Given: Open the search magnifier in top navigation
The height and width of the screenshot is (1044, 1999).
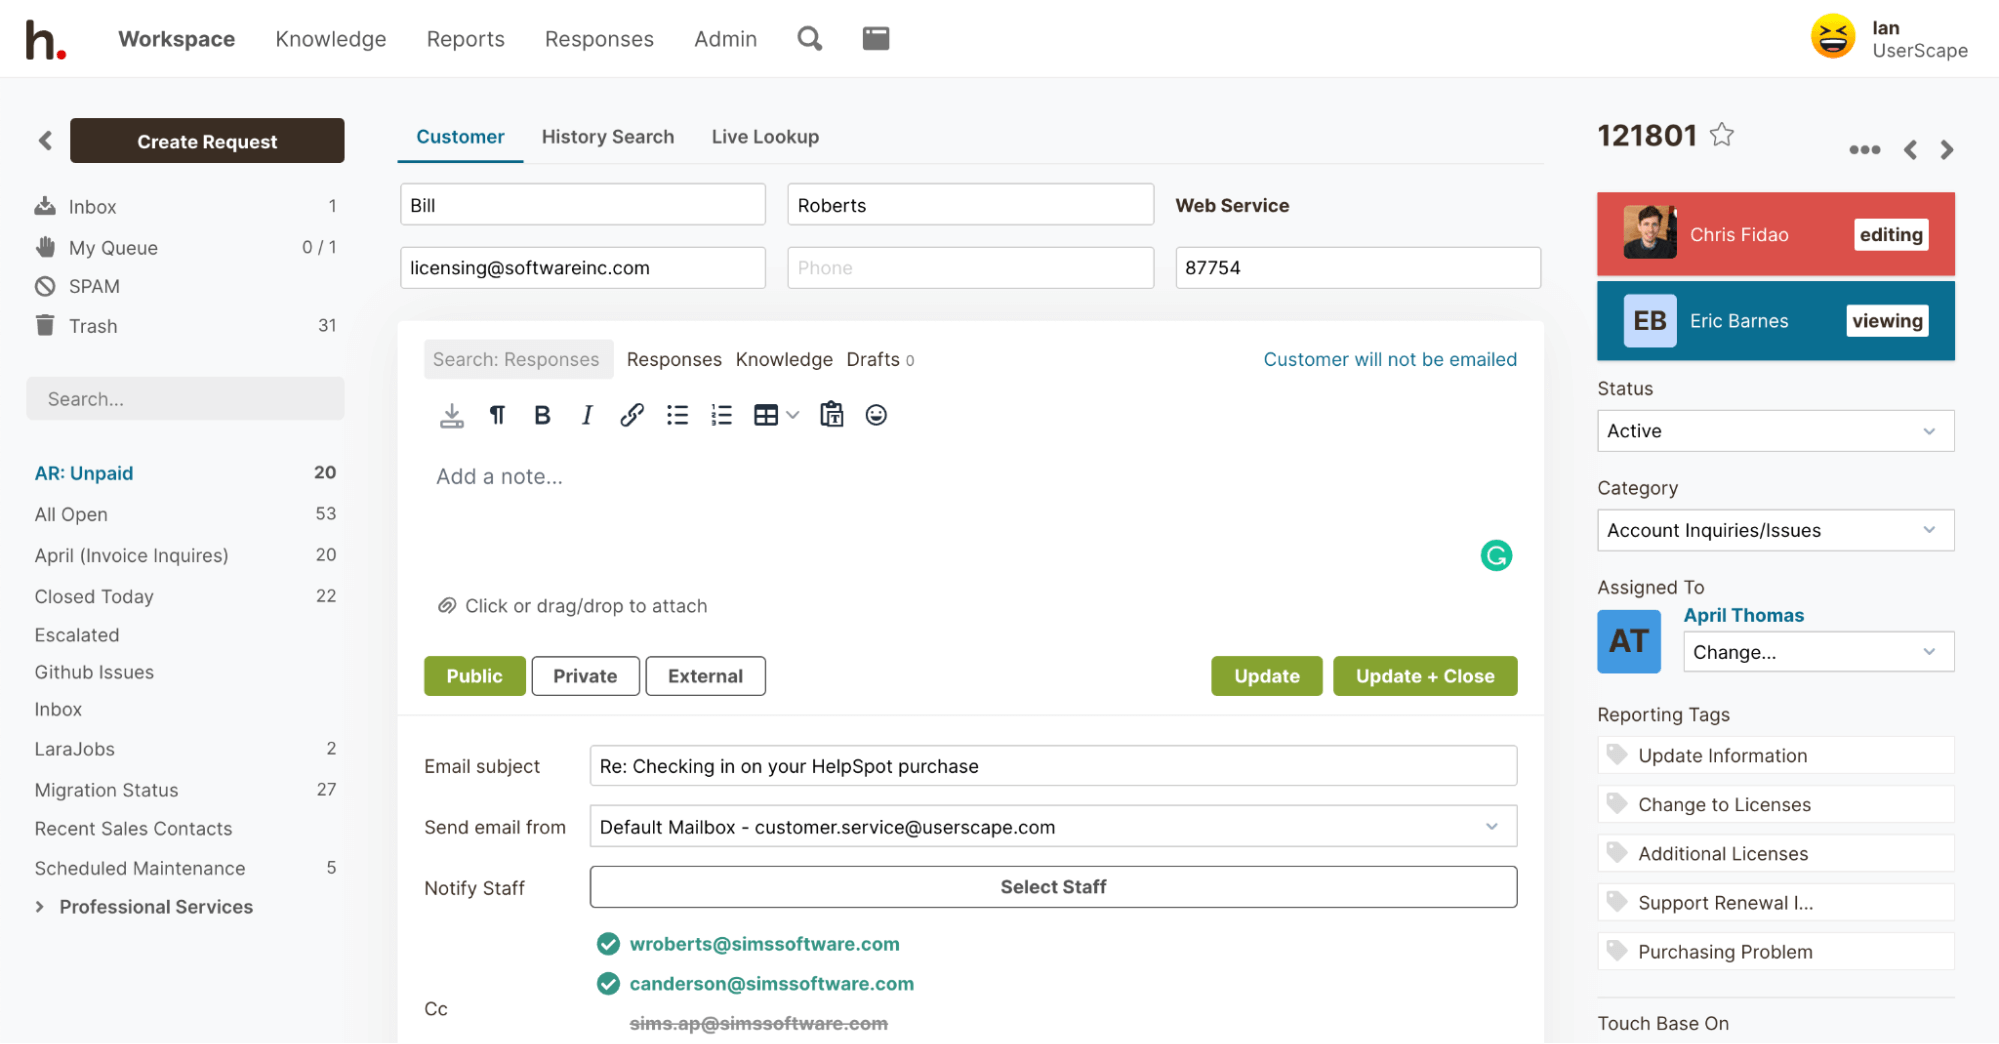Looking at the screenshot, I should (809, 39).
